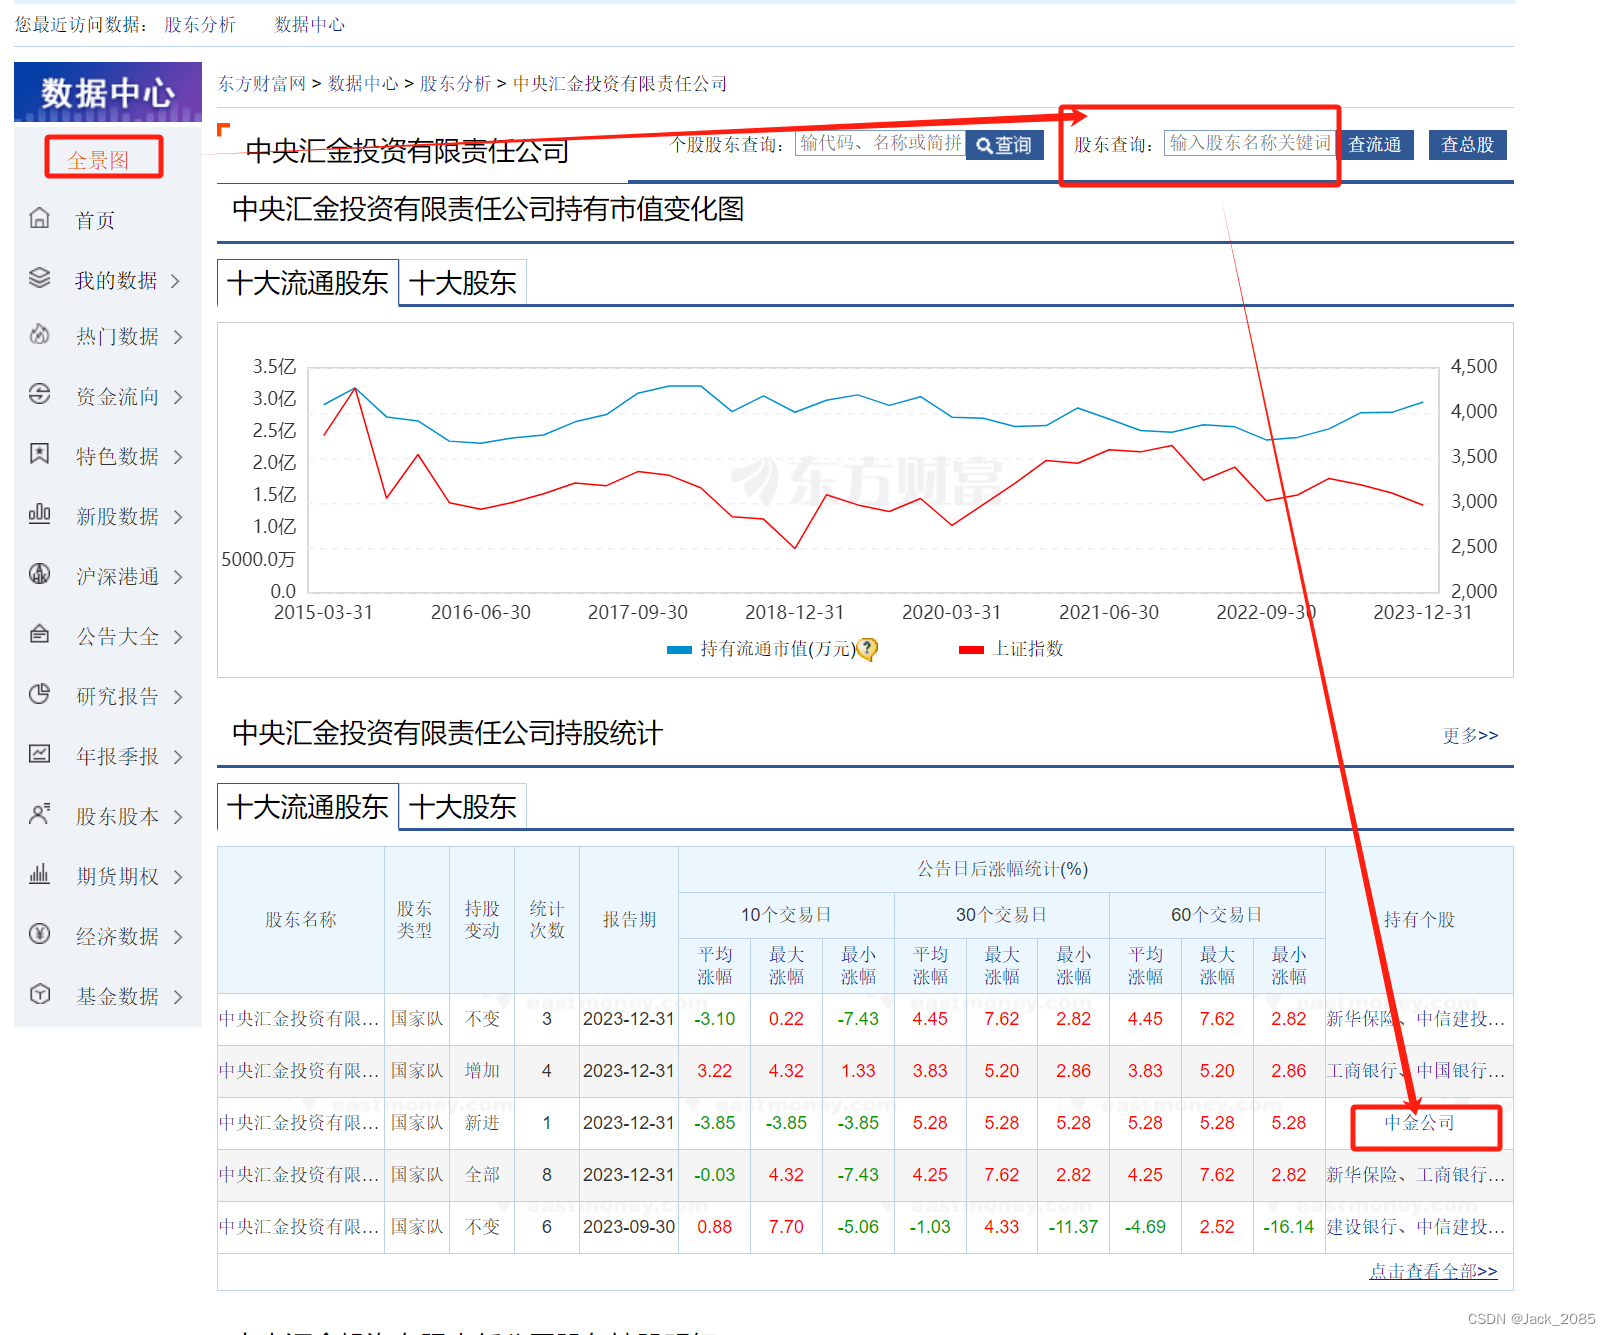Expand the 我的数据 submenu chevron
This screenshot has width=1611, height=1335.
coord(176,281)
